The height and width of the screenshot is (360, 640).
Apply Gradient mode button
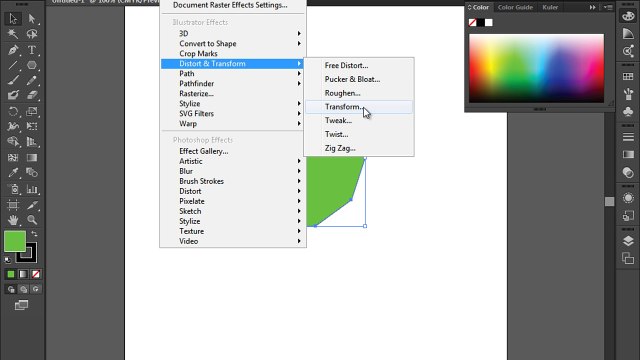point(23,274)
